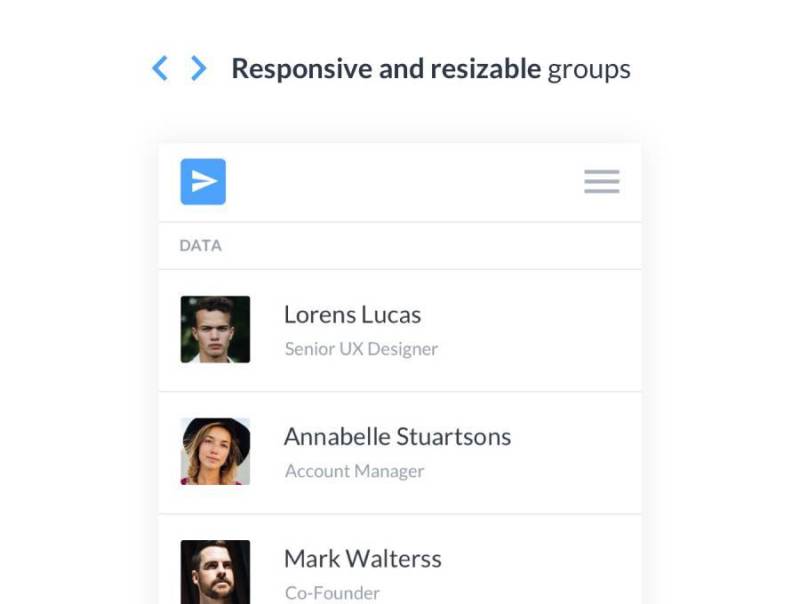
Task: Click the bold 'Responsive and resizable' heading
Action: click(386, 69)
